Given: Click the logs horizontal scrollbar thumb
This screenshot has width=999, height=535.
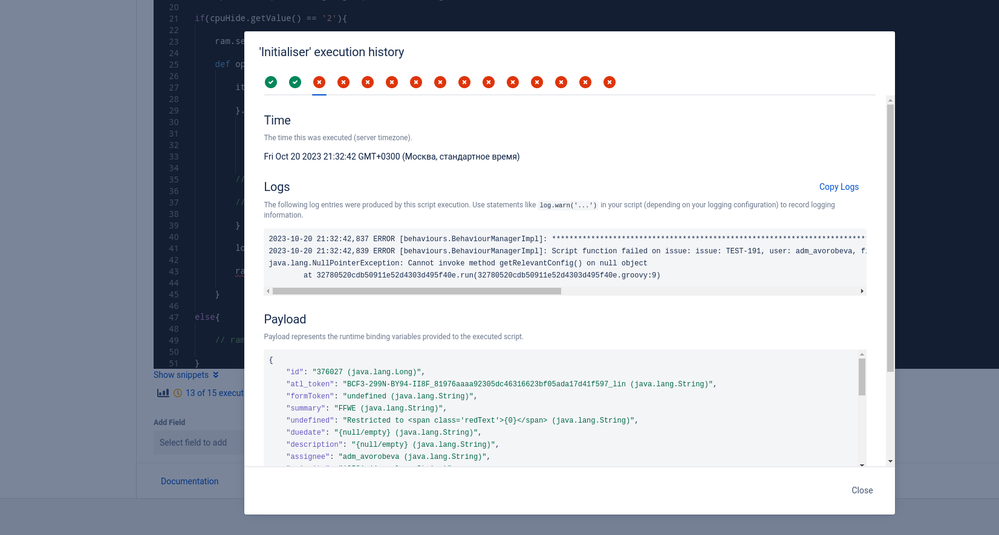Looking at the screenshot, I should coord(417,291).
